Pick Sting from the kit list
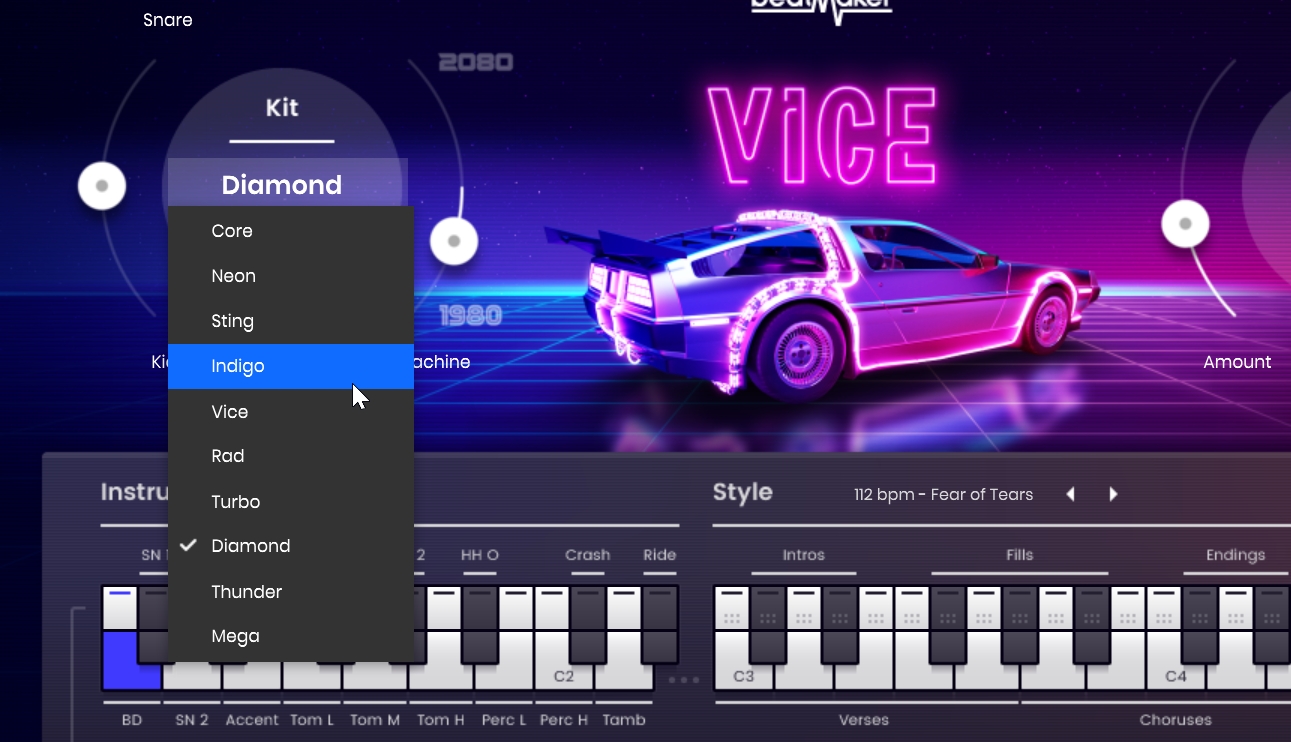 tap(291, 321)
